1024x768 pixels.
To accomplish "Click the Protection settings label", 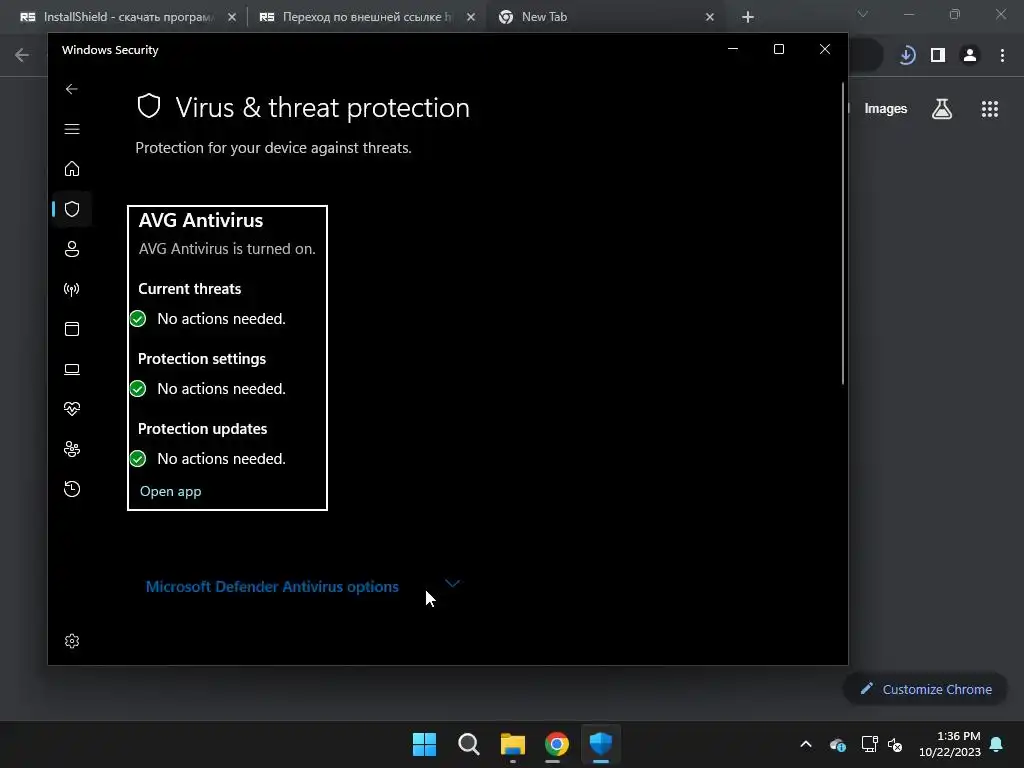I will pyautogui.click(x=202, y=359).
